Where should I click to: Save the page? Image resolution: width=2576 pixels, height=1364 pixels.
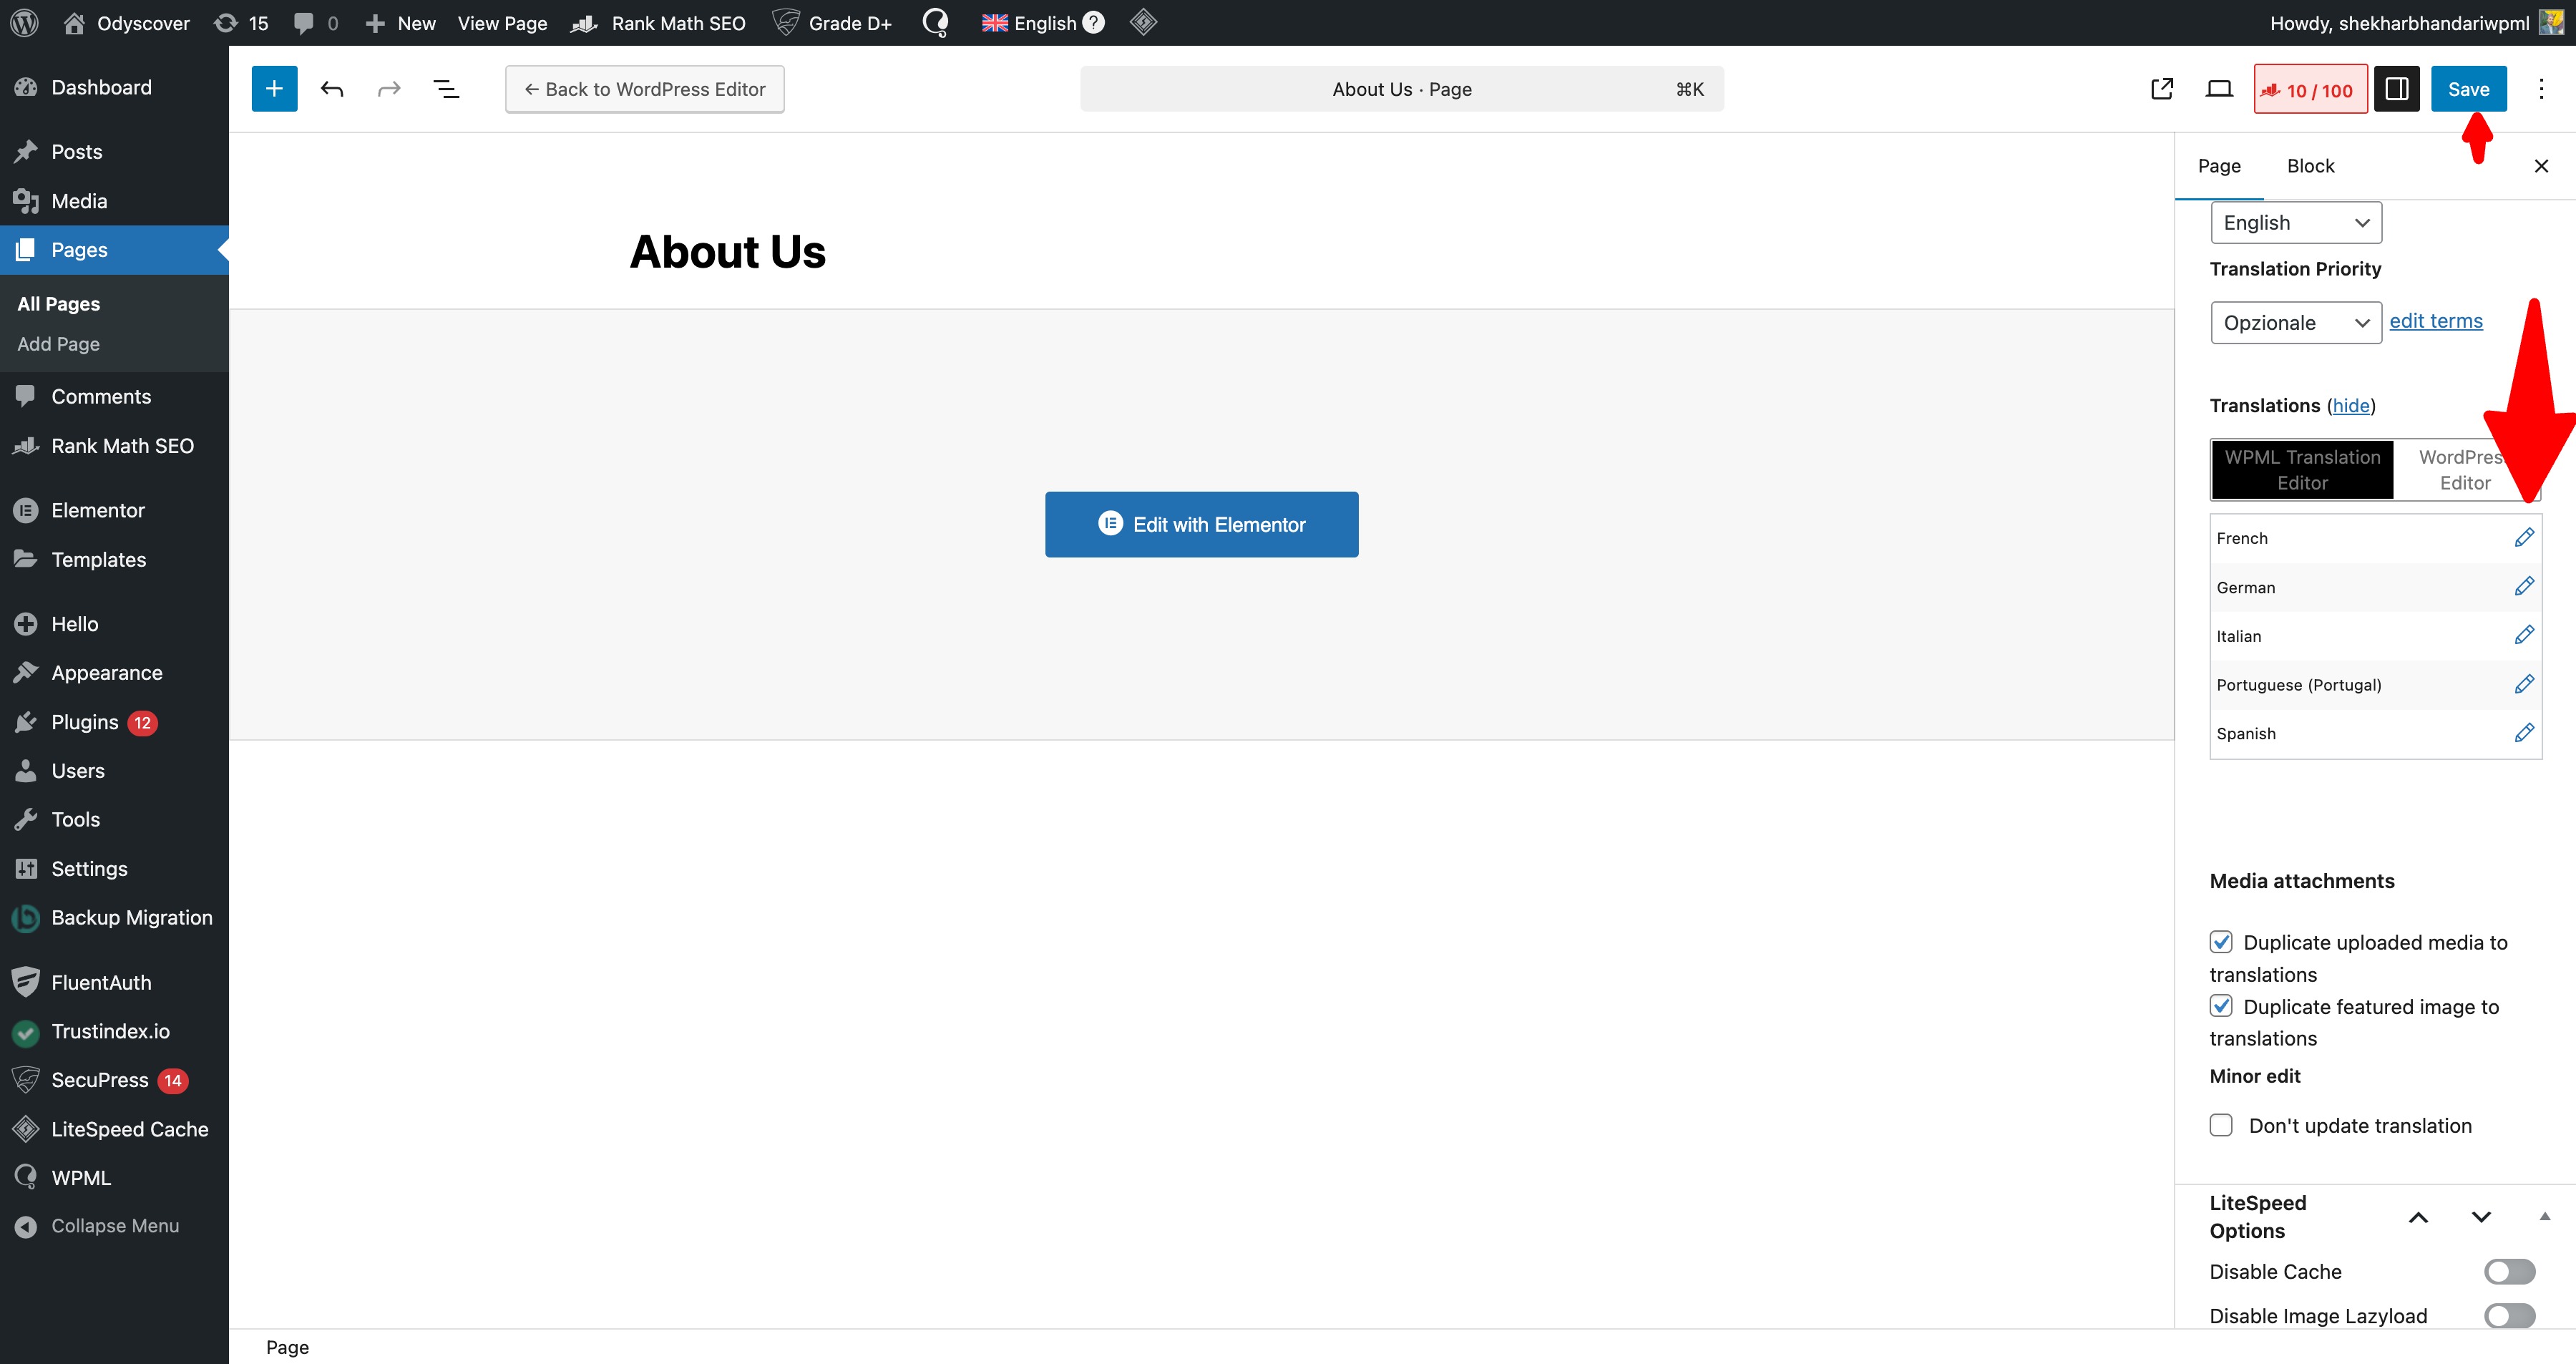[x=2468, y=89]
